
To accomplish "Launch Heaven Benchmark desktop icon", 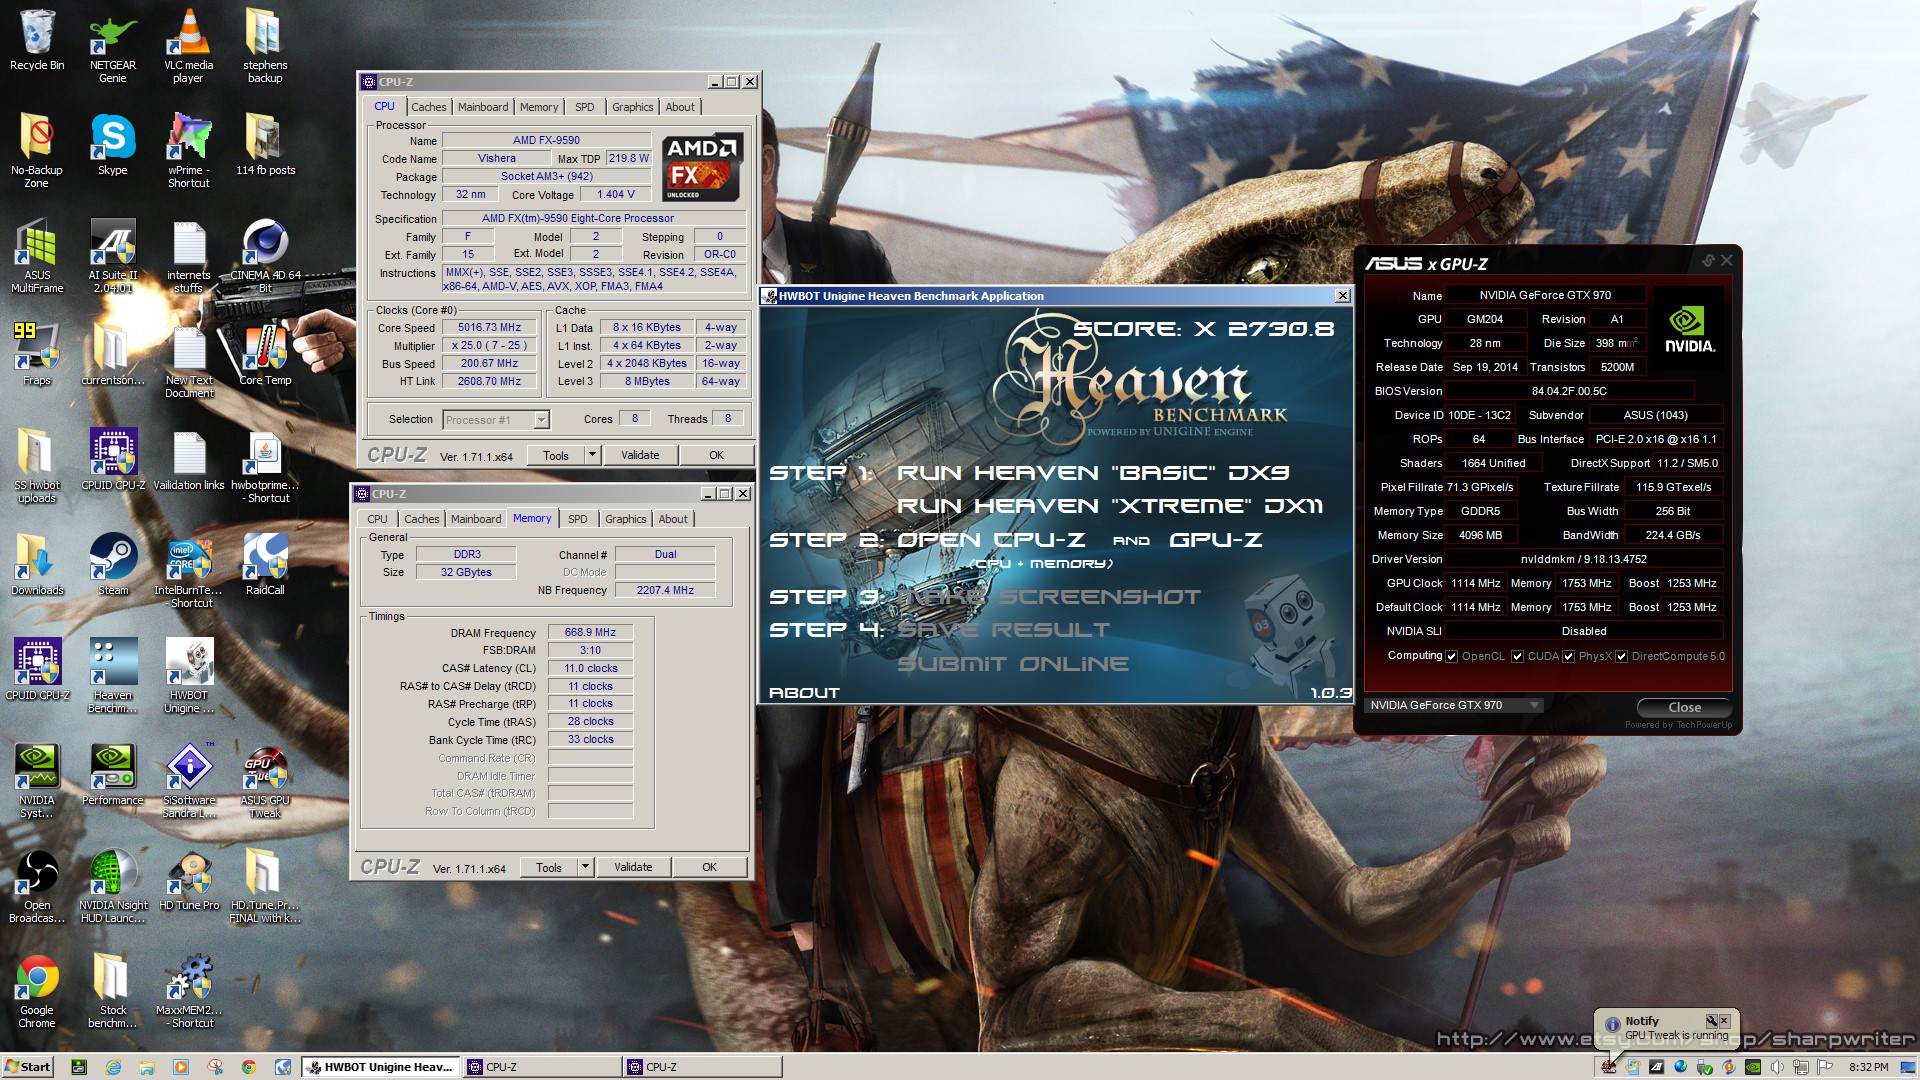I will pyautogui.click(x=113, y=676).
